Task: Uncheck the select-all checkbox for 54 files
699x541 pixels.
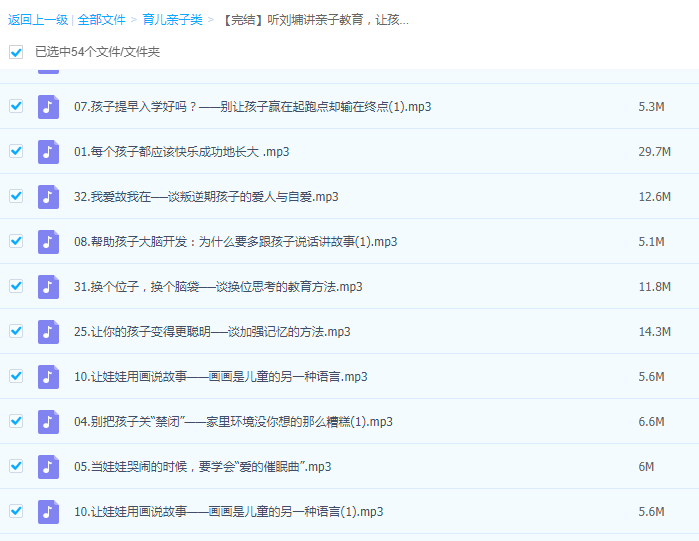Action: click(16, 51)
